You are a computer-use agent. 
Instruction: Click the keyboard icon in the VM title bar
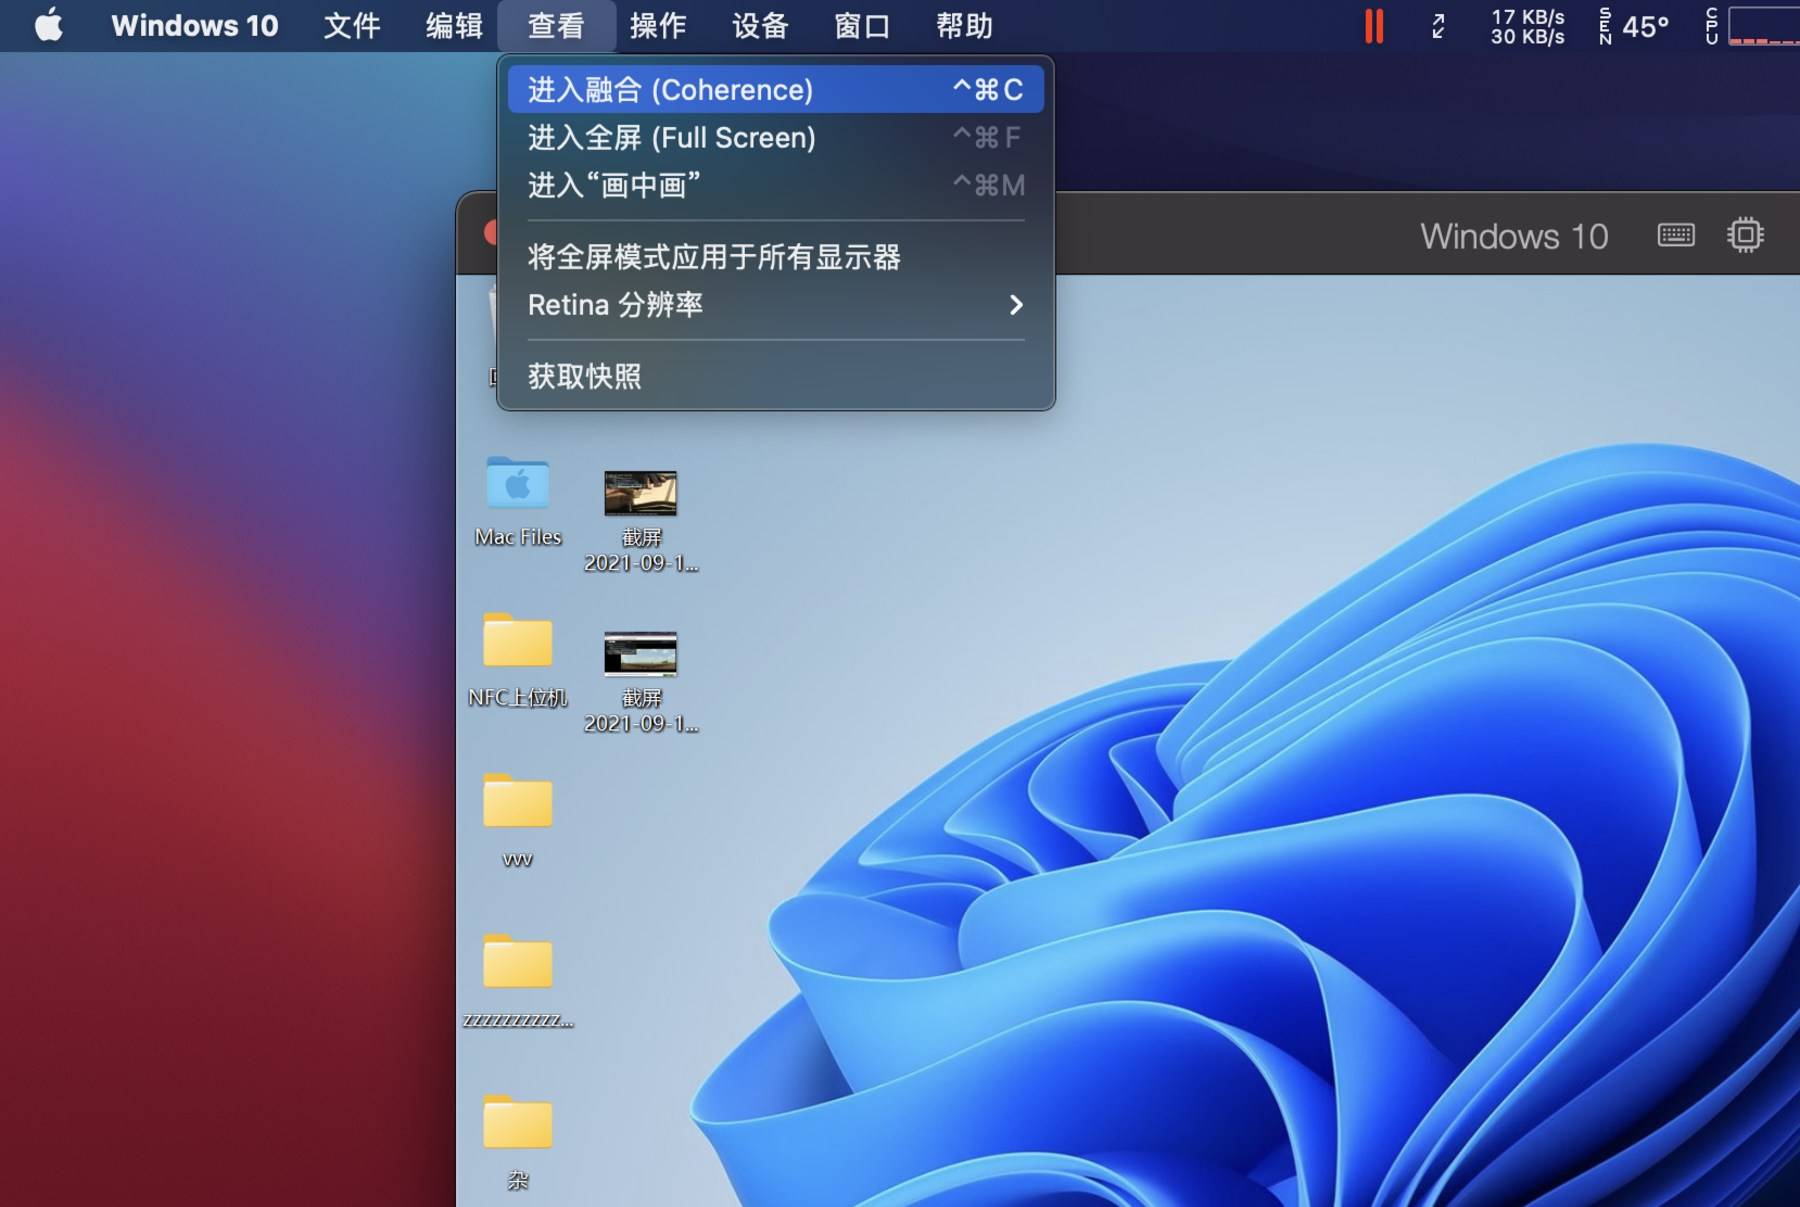pos(1675,235)
